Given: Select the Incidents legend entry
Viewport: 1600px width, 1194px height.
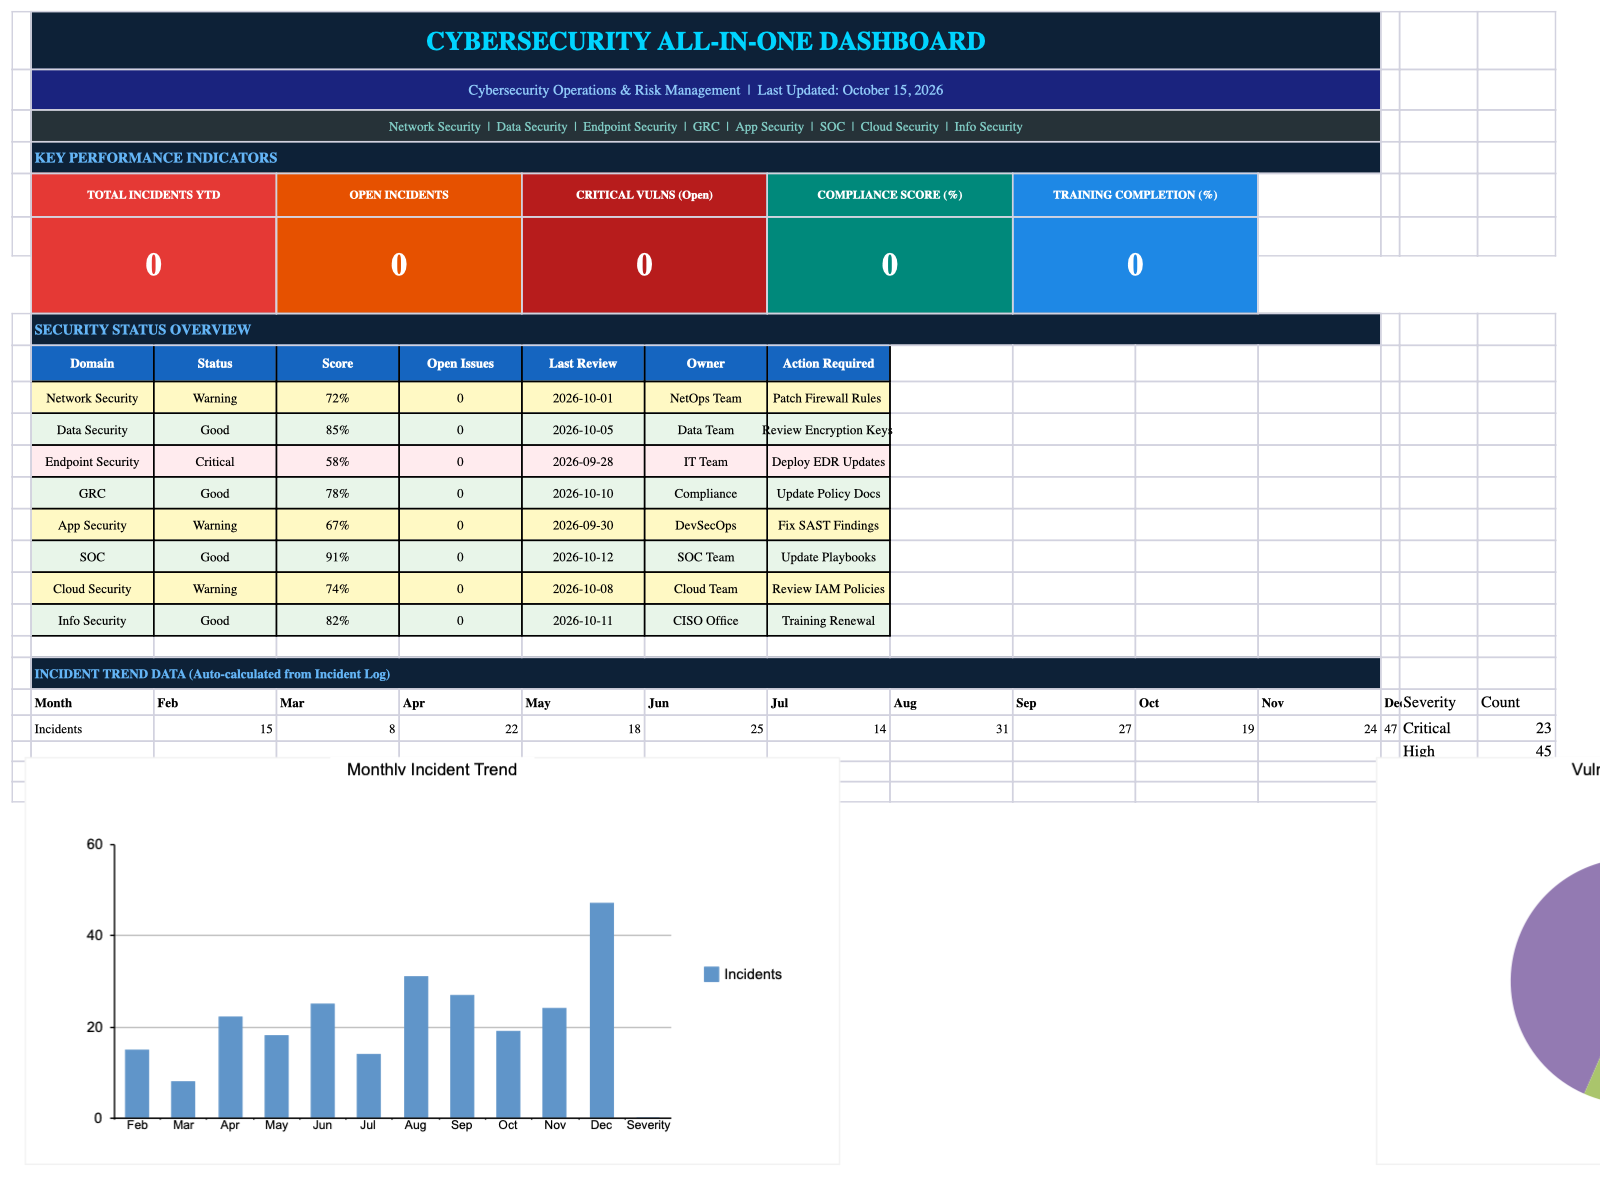Looking at the screenshot, I should [x=743, y=974].
